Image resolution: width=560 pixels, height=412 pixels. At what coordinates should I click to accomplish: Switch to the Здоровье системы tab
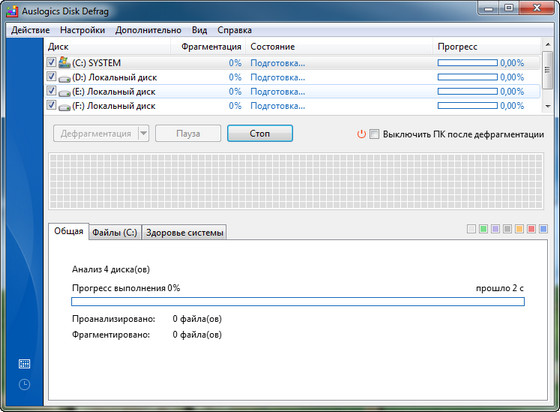(x=185, y=233)
